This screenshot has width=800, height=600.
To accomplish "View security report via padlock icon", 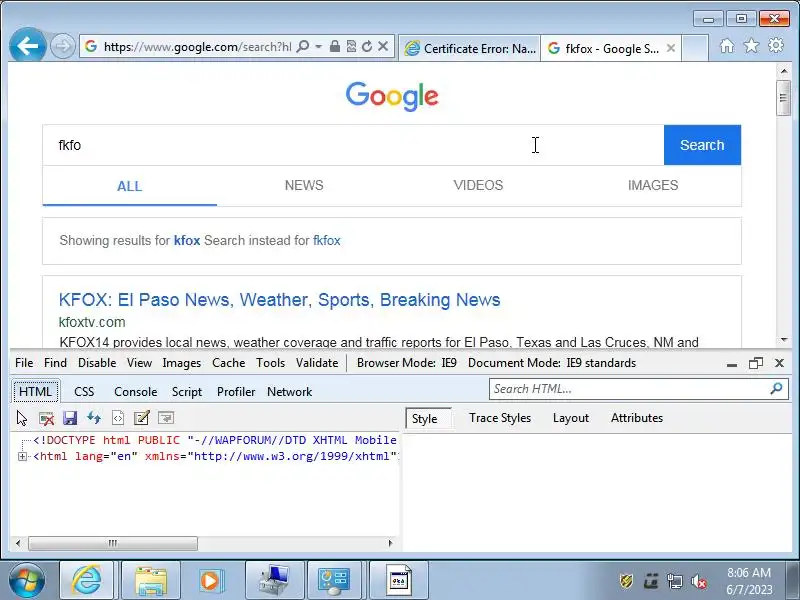I will pyautogui.click(x=335, y=46).
